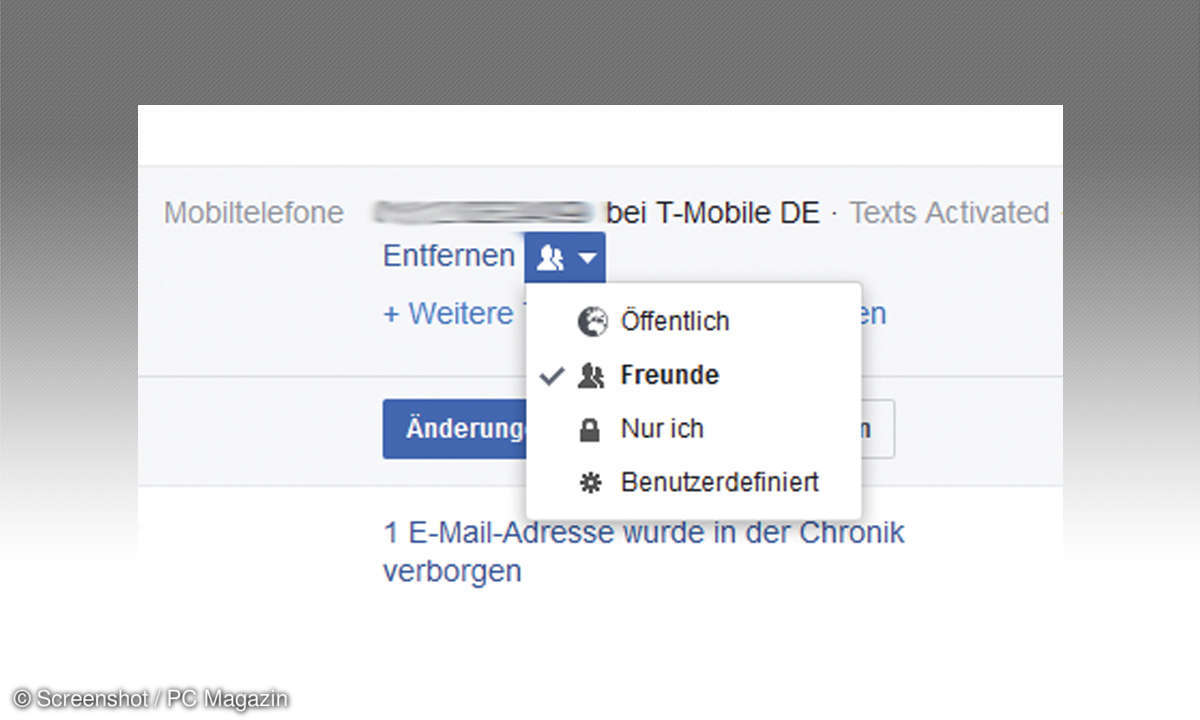Image resolution: width=1200 pixels, height=720 pixels.
Task: Click the globe icon next to Öffentlich
Action: [x=592, y=322]
